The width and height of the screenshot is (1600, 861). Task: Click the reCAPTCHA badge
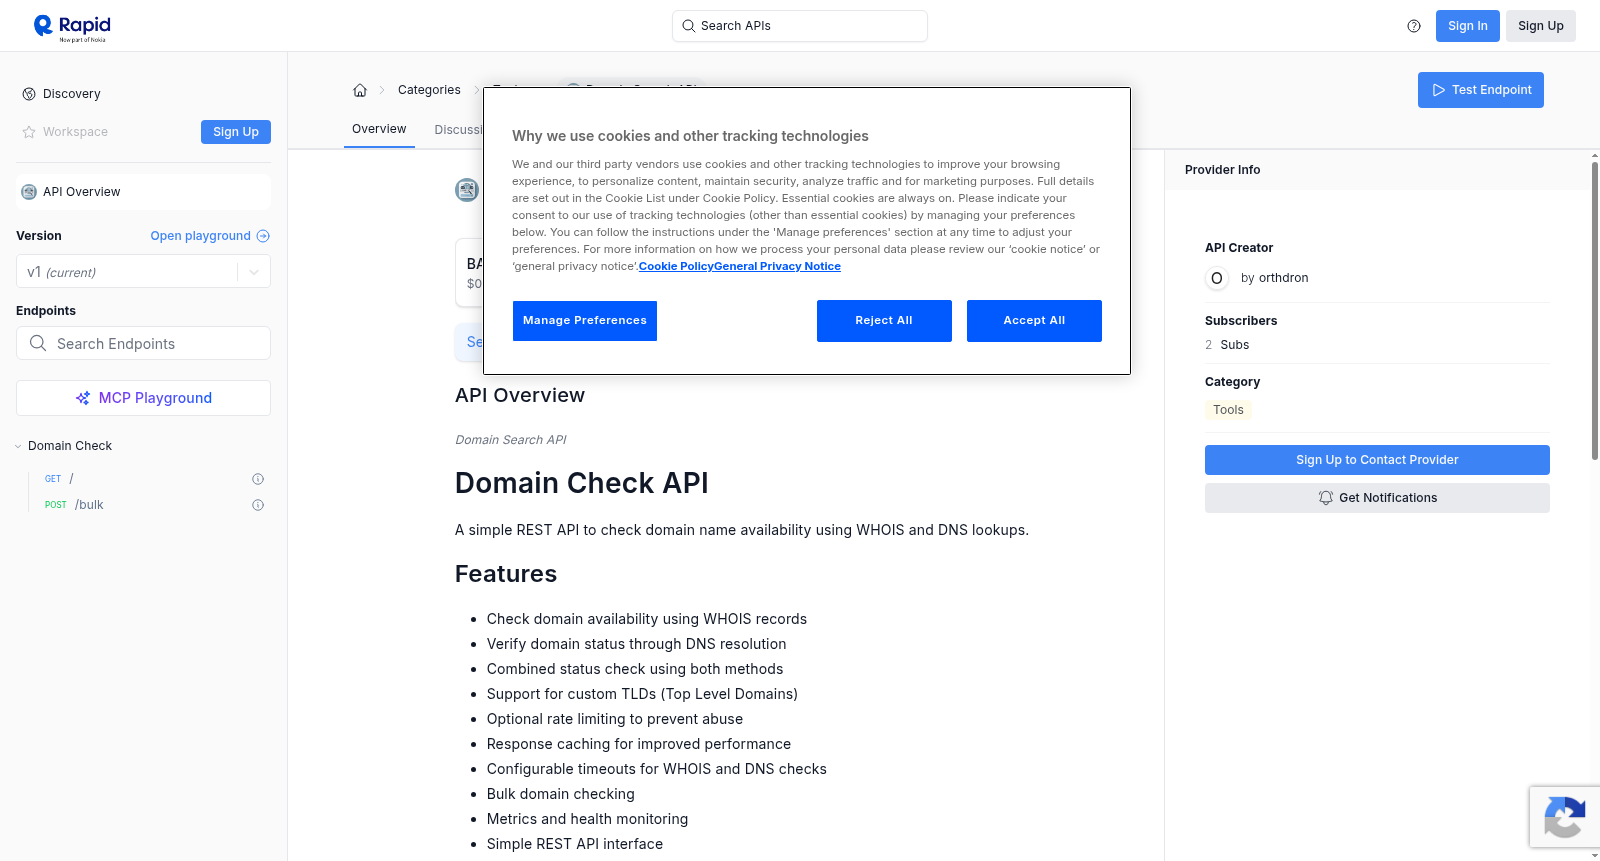click(x=1564, y=817)
